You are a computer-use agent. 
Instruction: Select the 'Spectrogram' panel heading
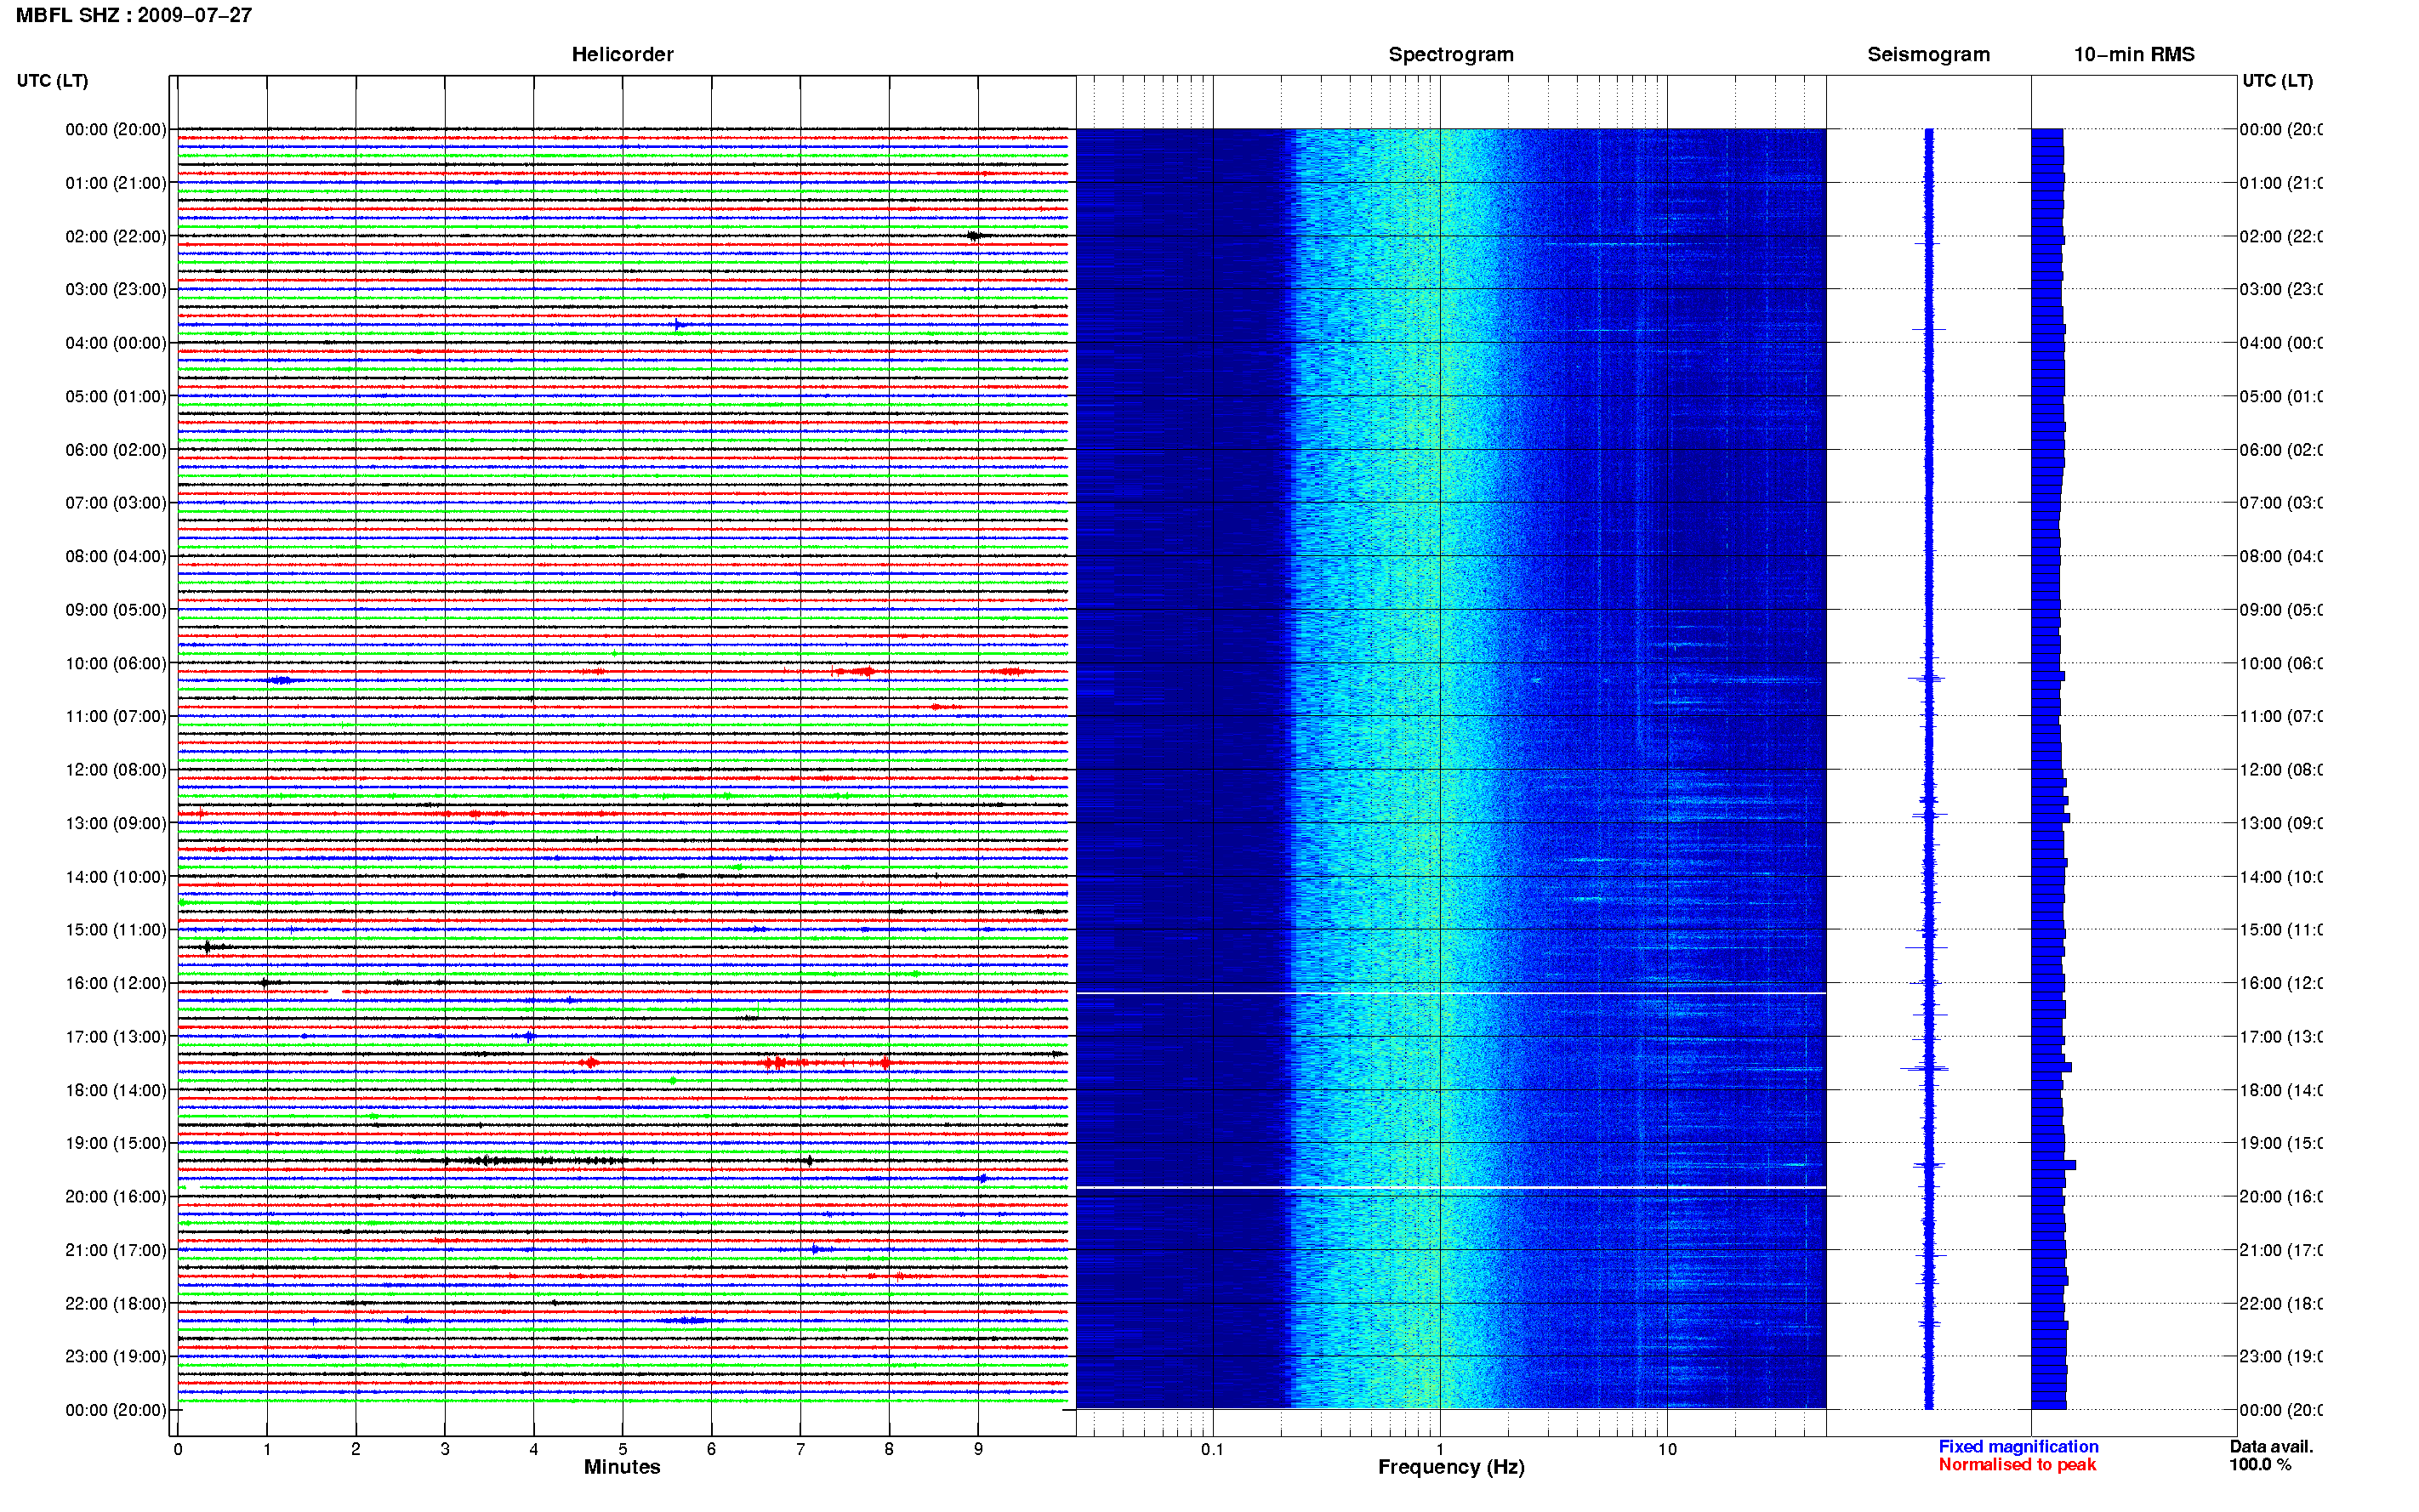tap(1450, 54)
